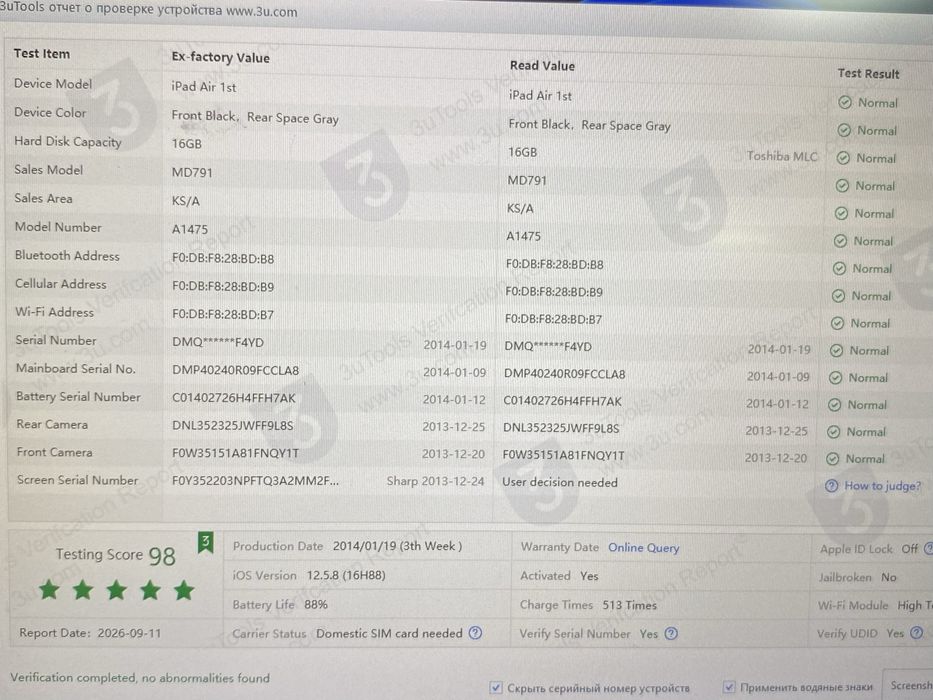Viewport: 933px width, 700px height.
Task: Select the ex-factory 'A1475' model number
Action: (x=190, y=229)
